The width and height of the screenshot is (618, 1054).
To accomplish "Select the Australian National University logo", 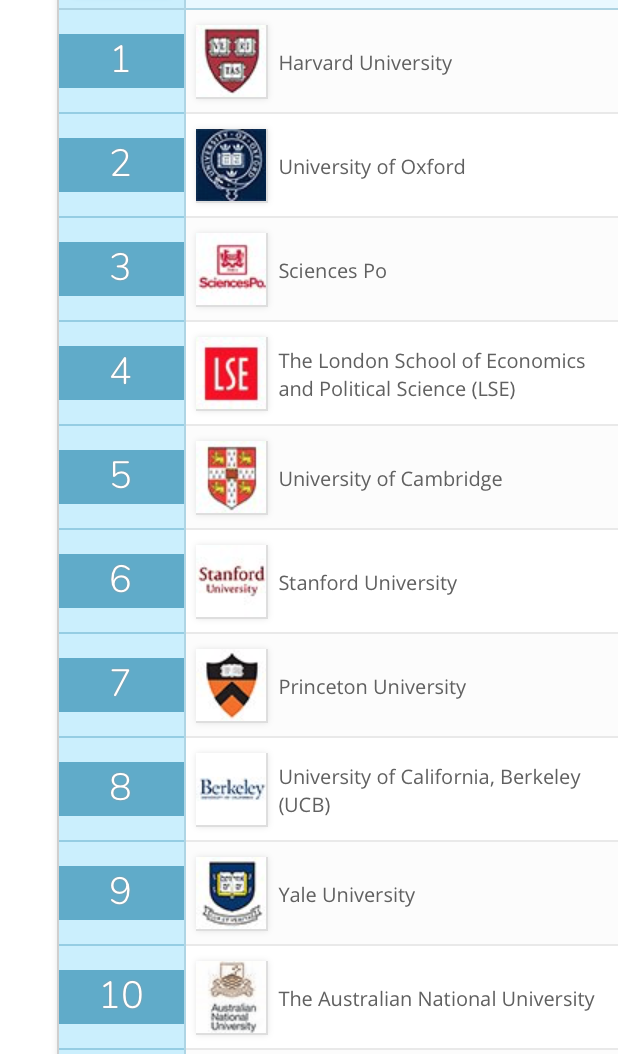I will click(231, 997).
